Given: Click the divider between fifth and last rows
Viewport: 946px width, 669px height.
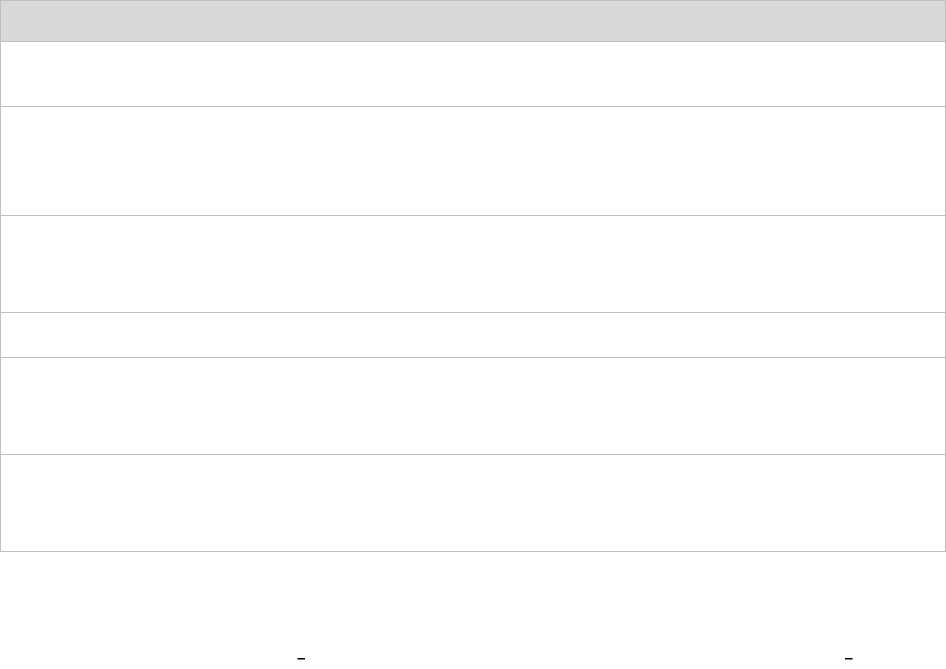Looking at the screenshot, I should click(x=473, y=454).
